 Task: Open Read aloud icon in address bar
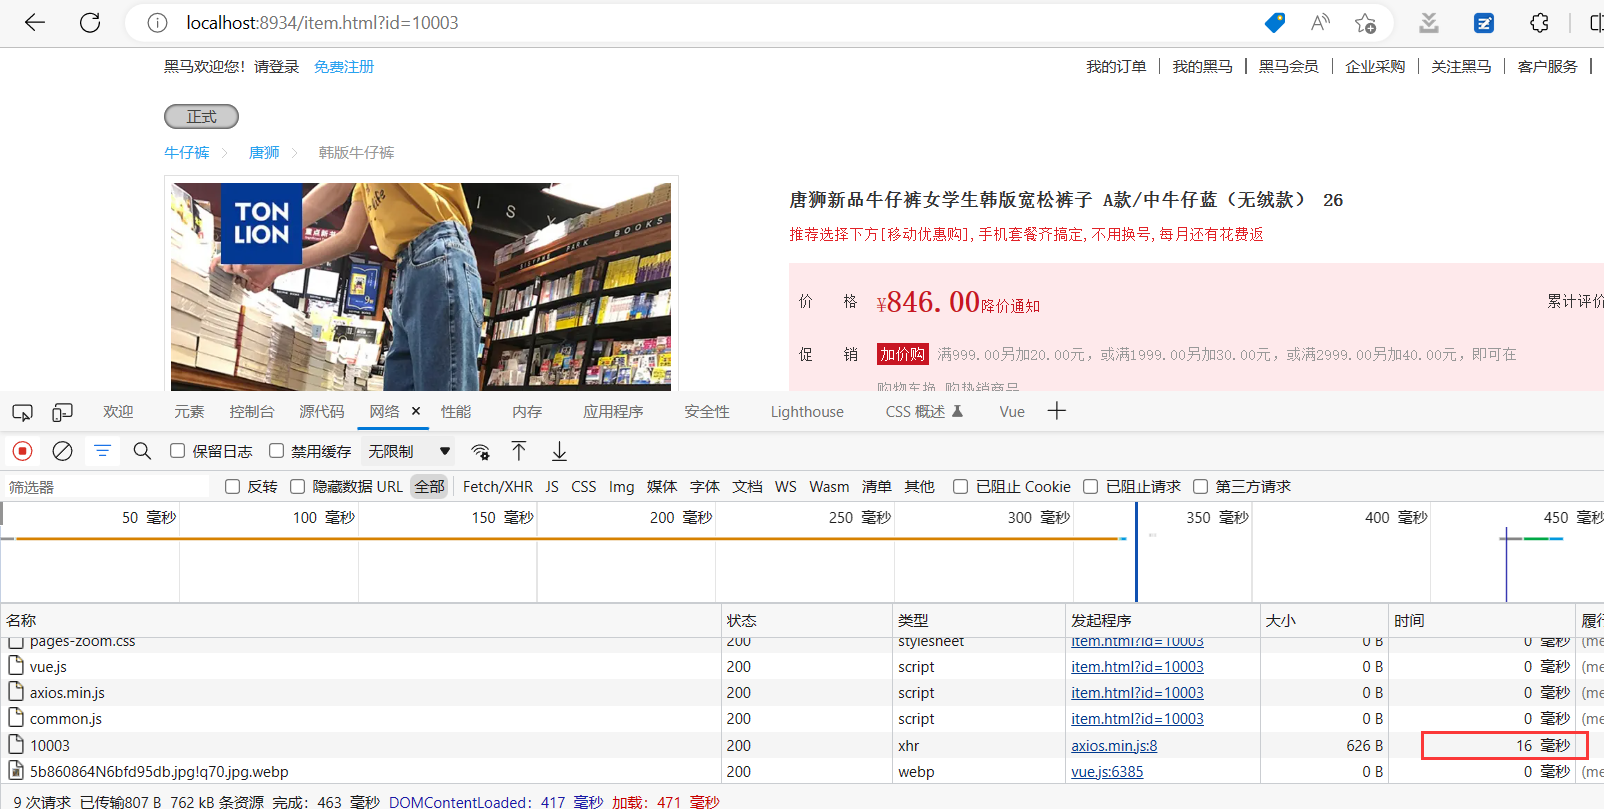[1320, 22]
